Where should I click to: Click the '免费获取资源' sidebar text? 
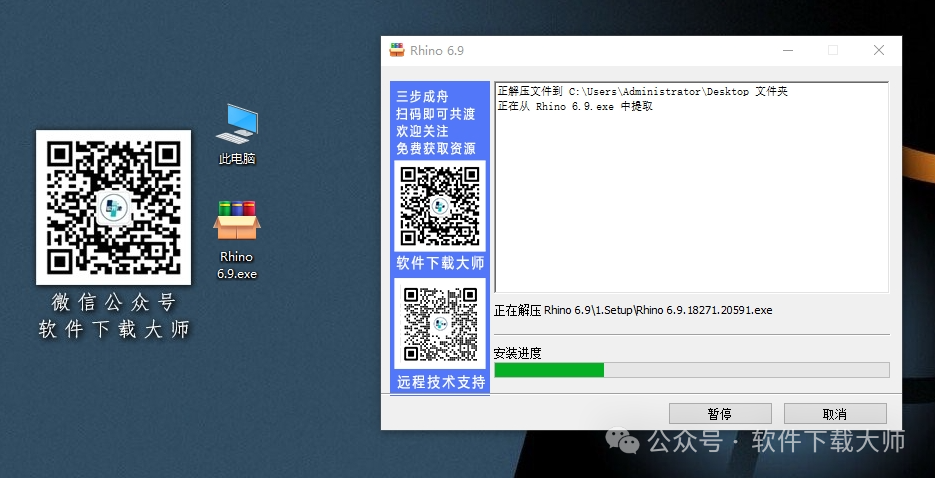point(436,148)
